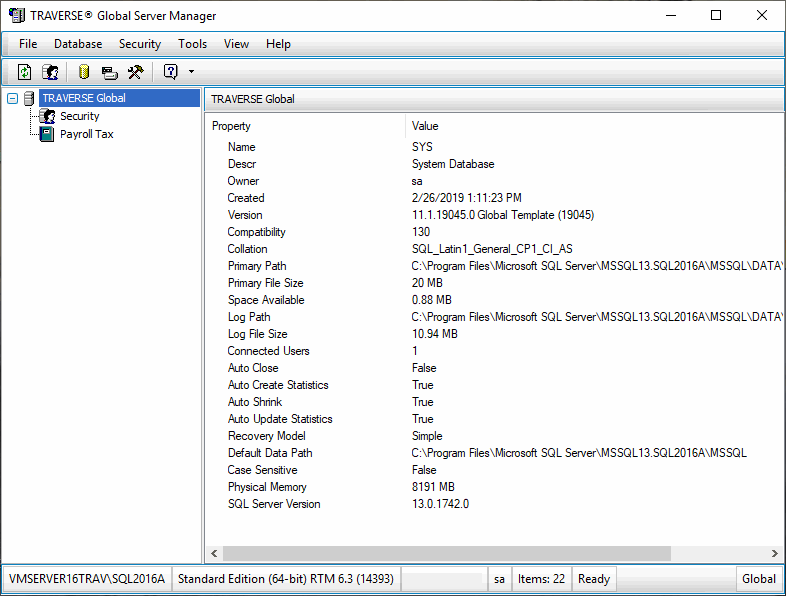786x596 pixels.
Task: Click the Help question mark toolbar icon
Action: (x=170, y=72)
